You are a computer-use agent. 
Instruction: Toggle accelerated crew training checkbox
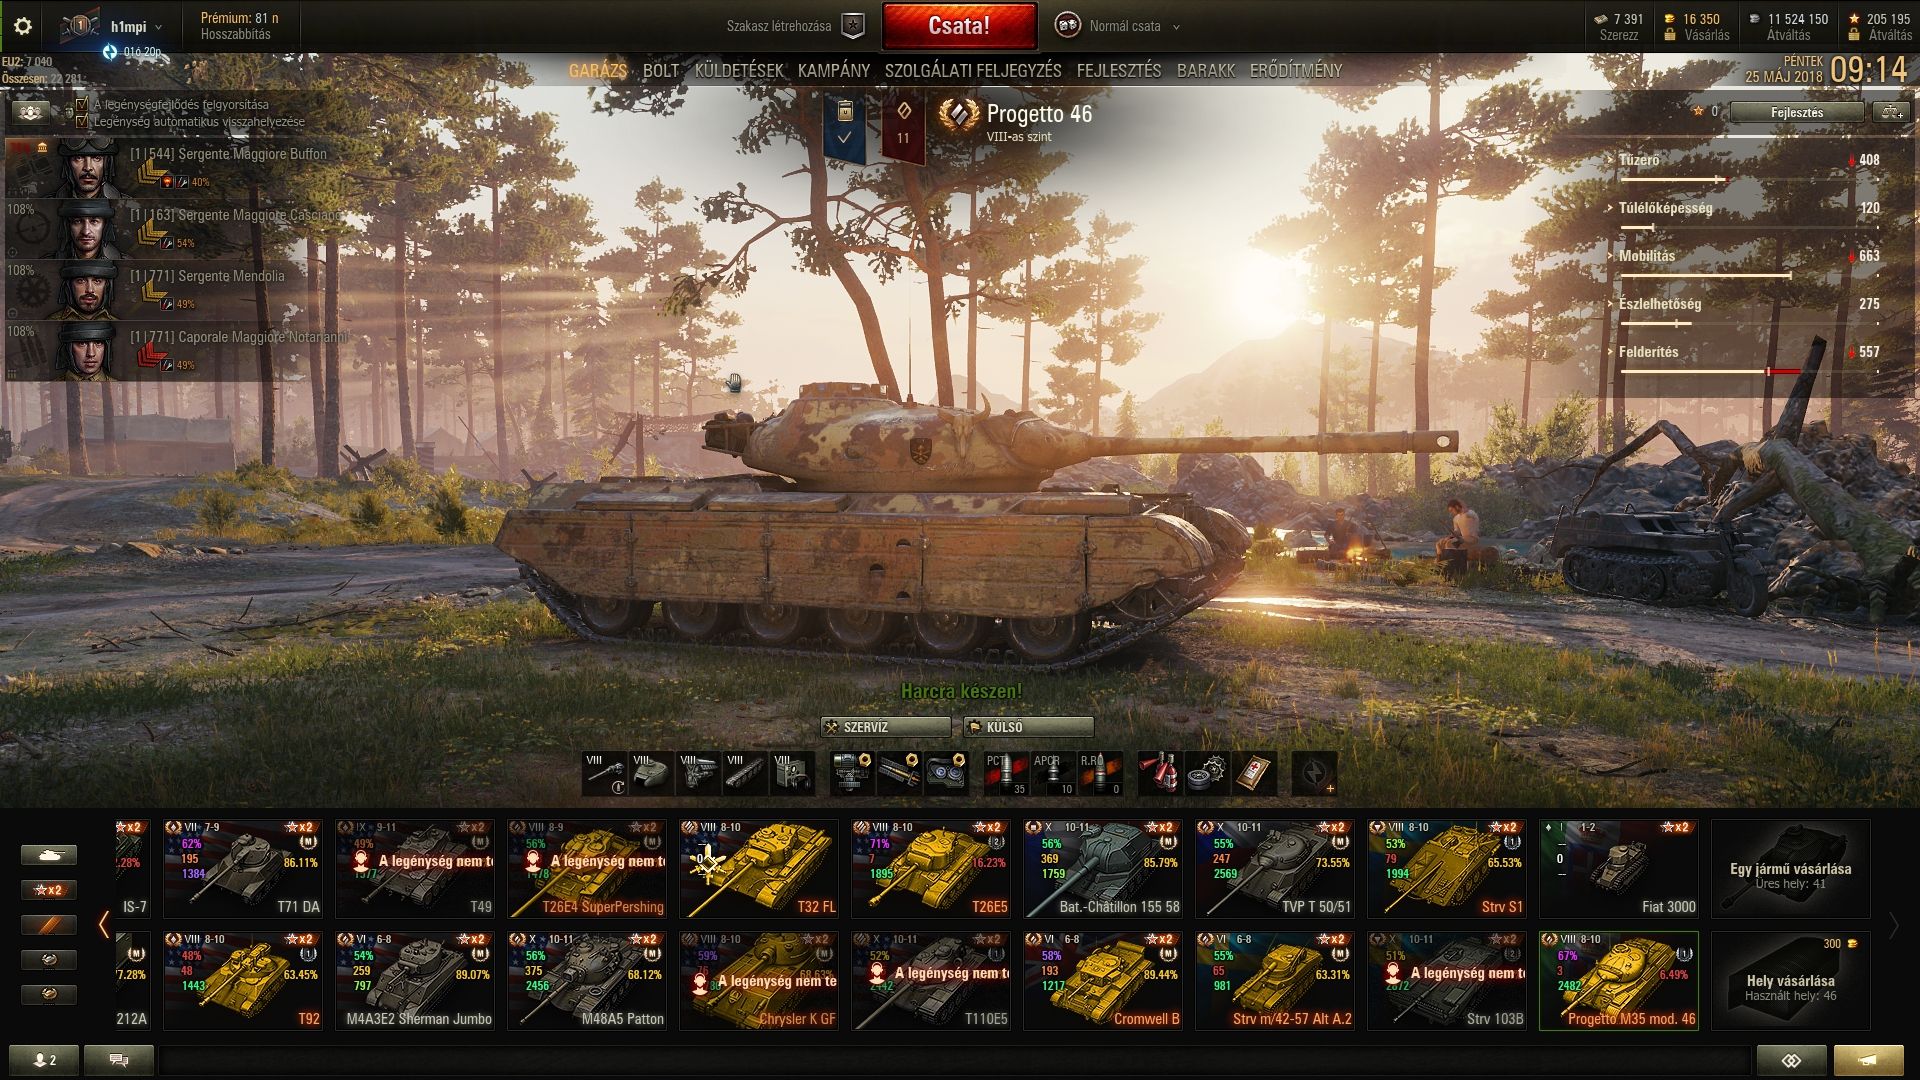pos(82,104)
